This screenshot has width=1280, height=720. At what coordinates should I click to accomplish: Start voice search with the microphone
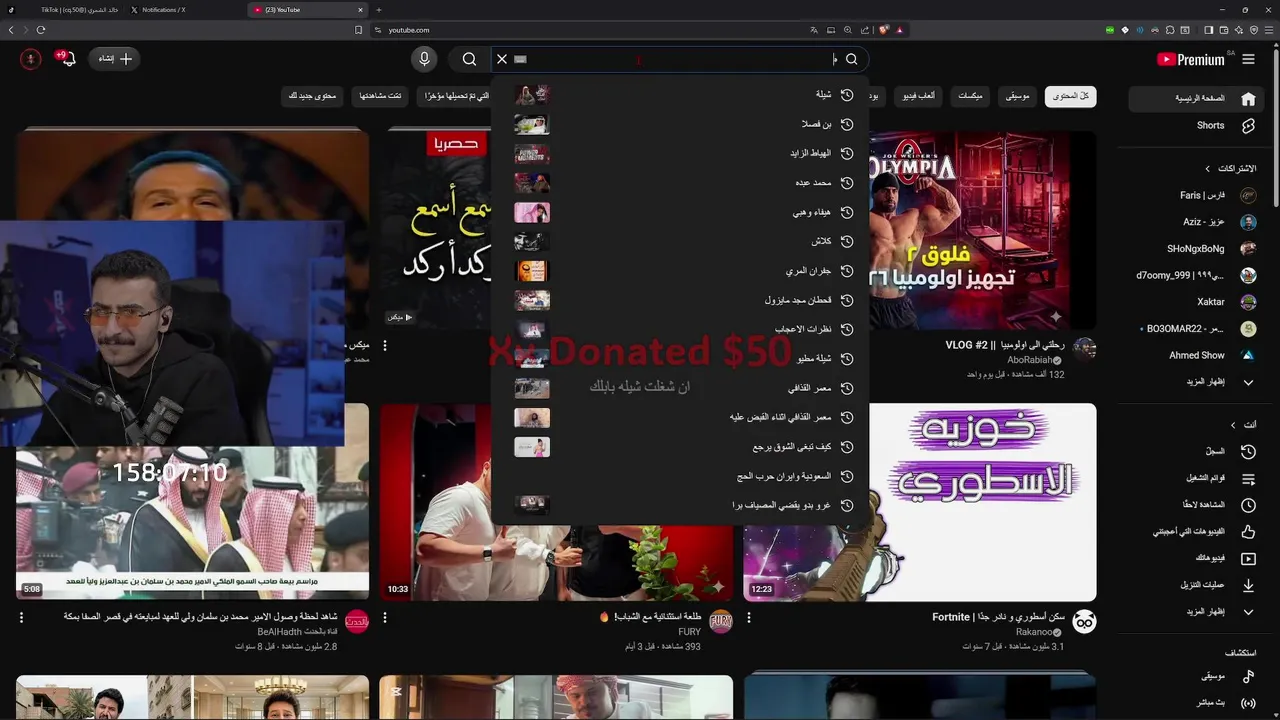424,59
